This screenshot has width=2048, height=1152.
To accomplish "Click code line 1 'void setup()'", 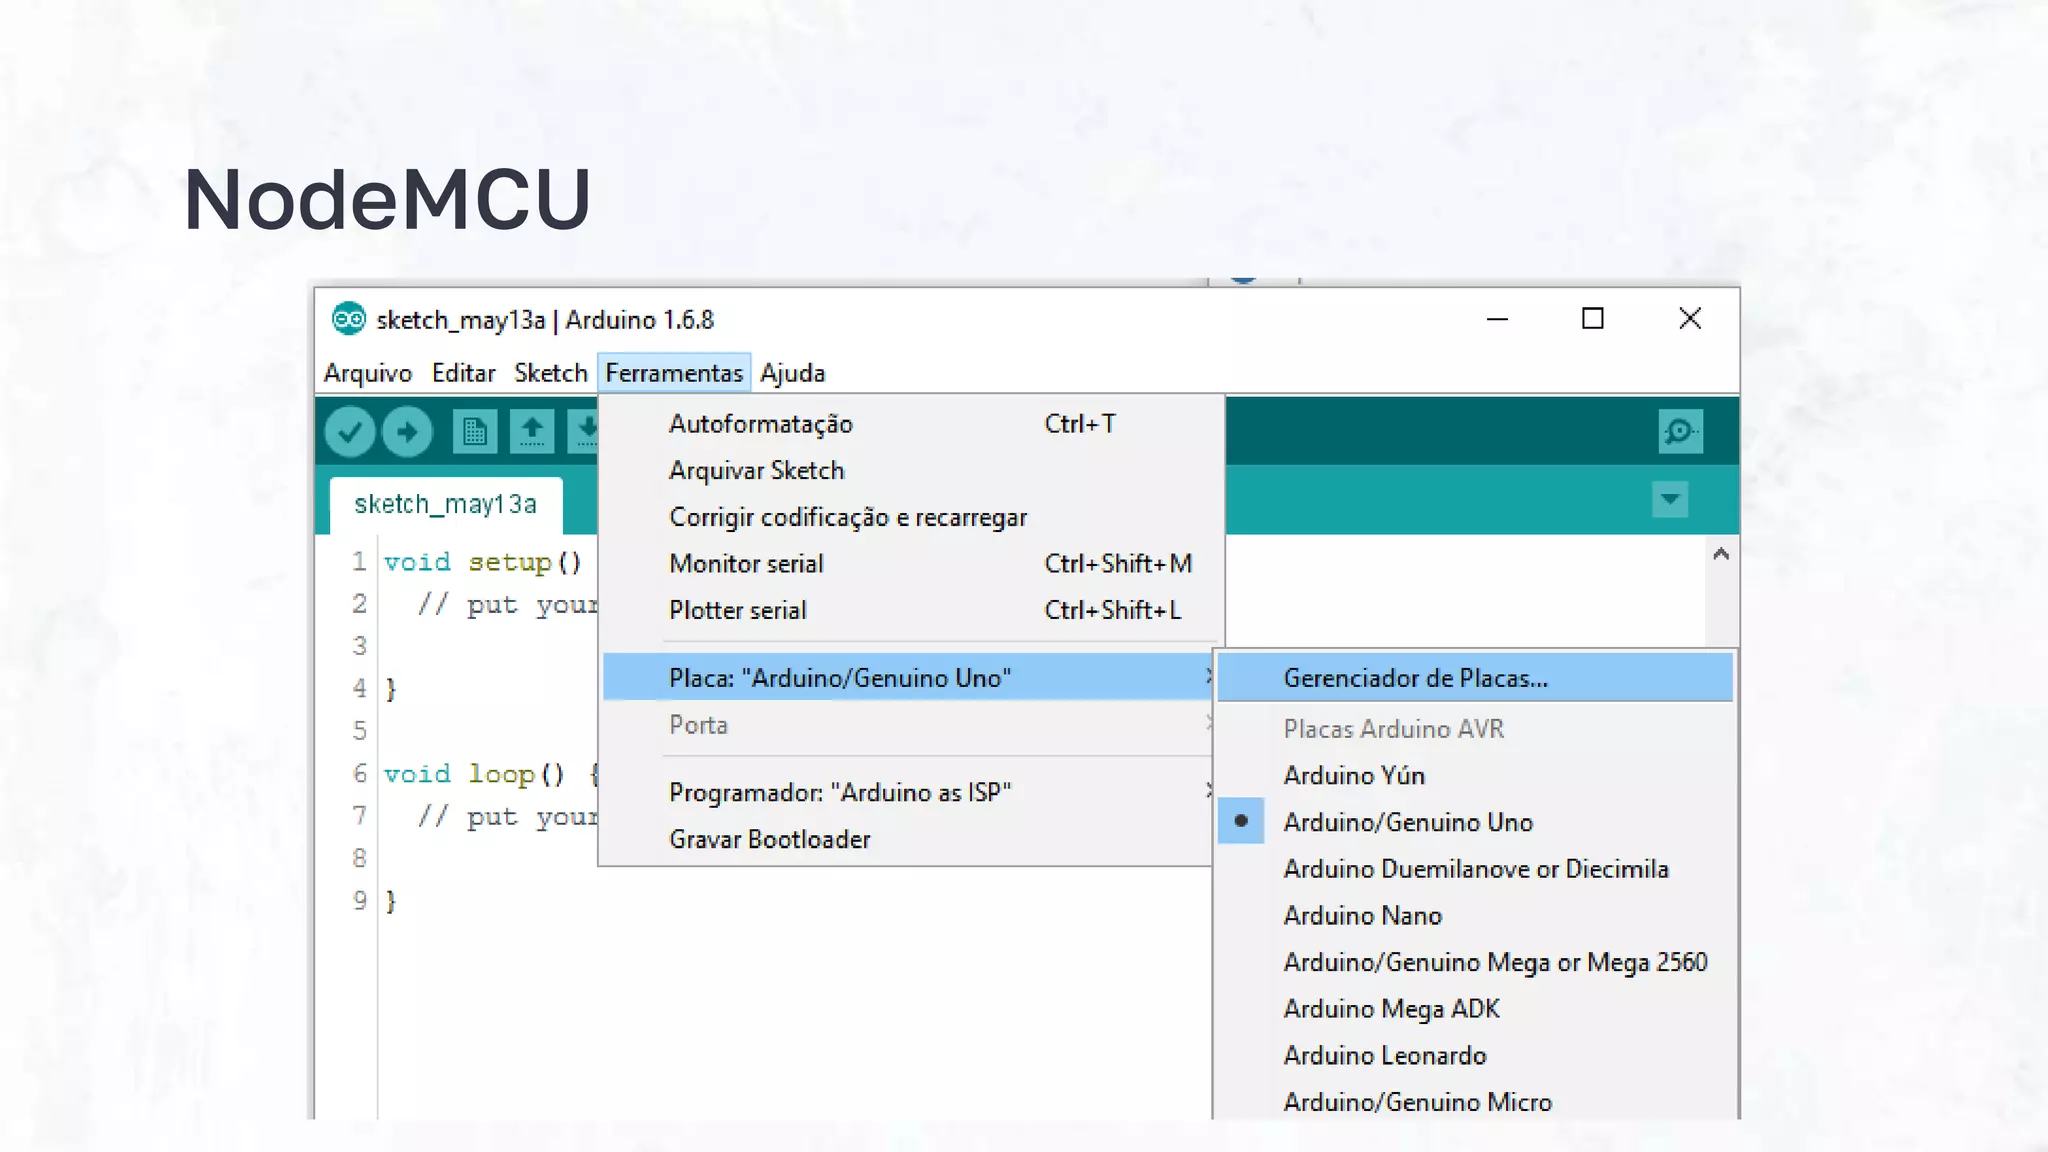I will coord(482,562).
